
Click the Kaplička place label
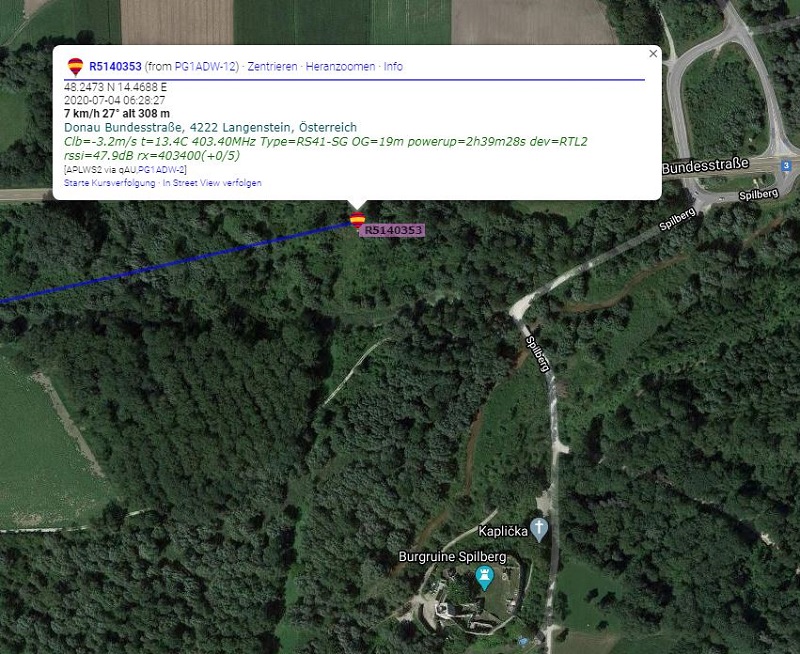[503, 532]
